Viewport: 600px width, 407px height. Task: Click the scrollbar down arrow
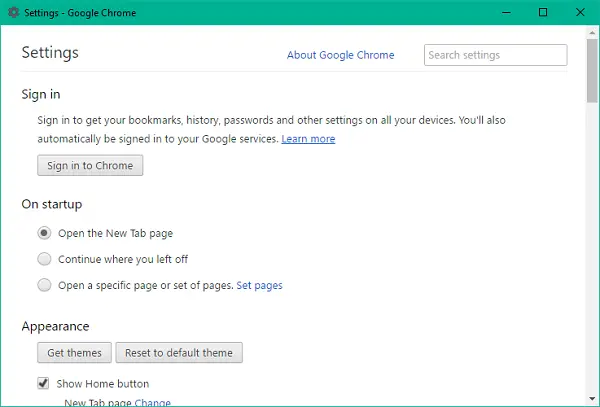coord(592,400)
